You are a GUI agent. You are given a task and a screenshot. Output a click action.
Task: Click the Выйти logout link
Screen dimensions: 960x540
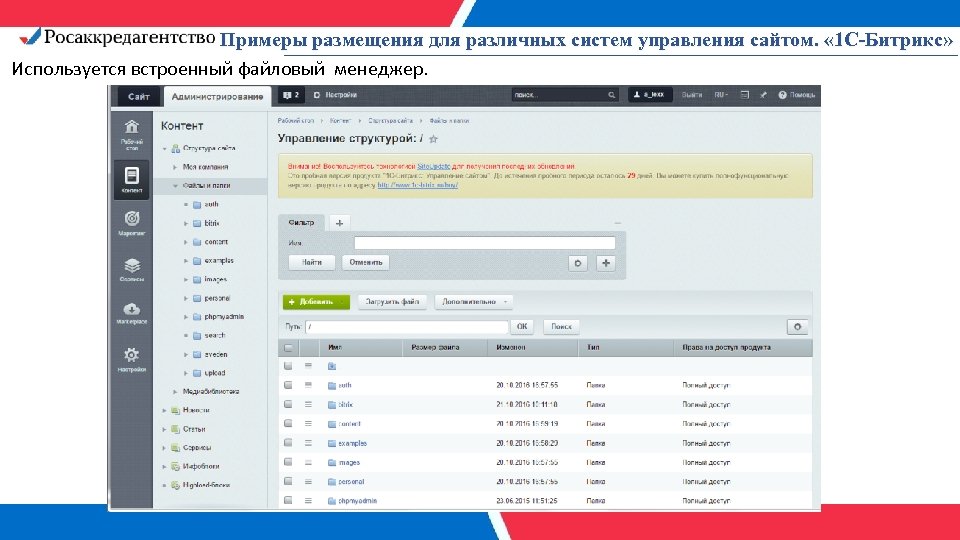[x=692, y=95]
